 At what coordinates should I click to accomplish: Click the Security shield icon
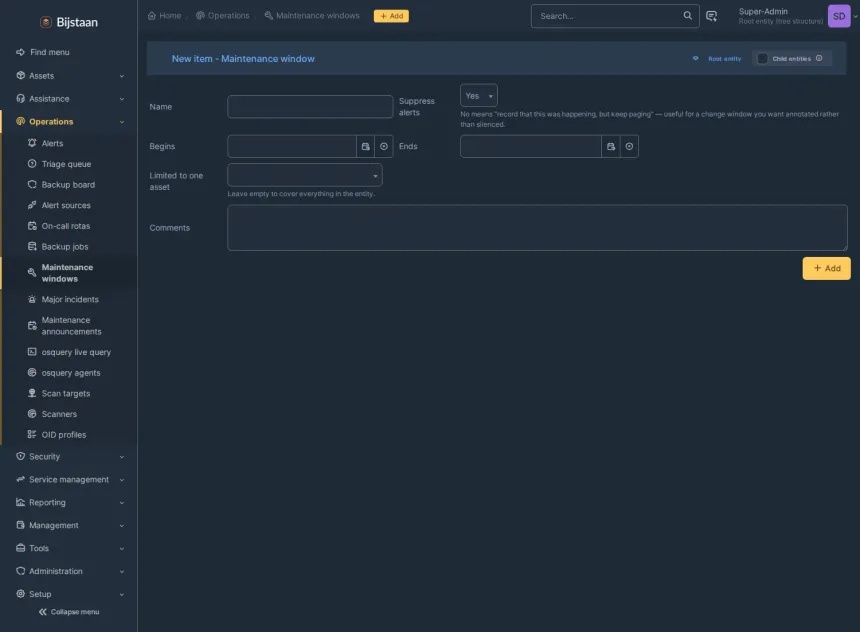point(21,456)
